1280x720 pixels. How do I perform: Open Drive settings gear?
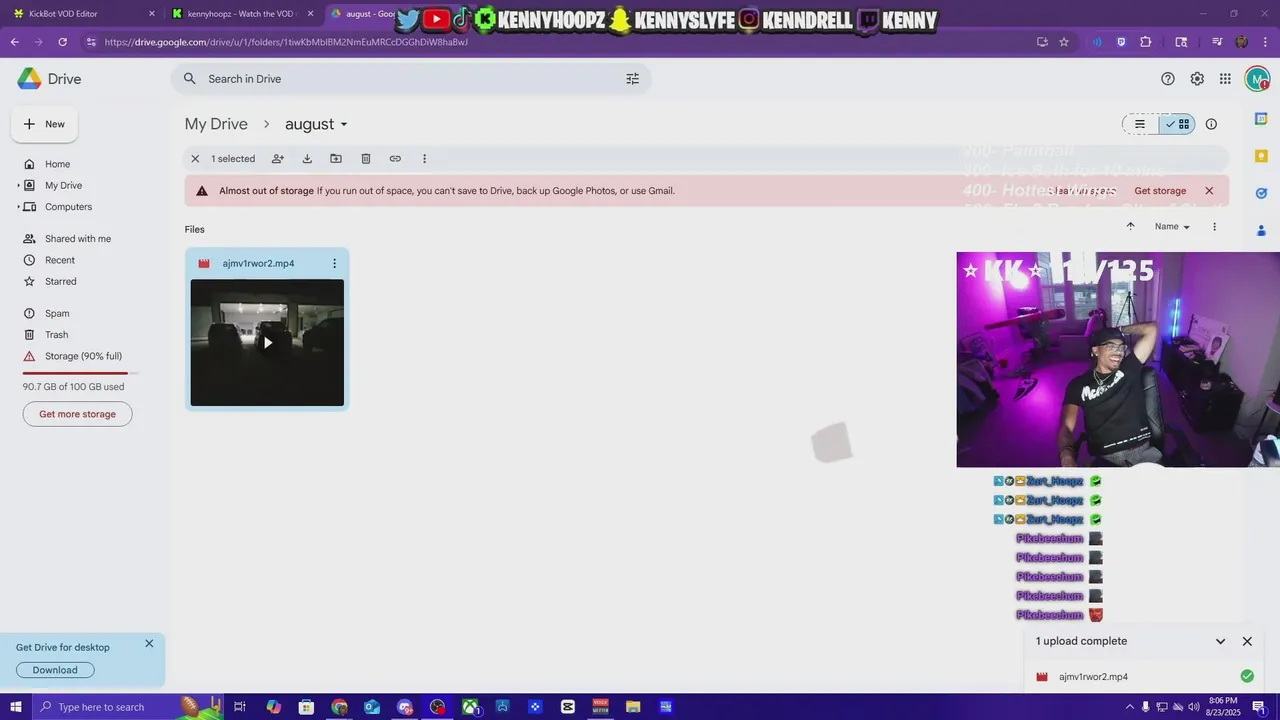point(1197,79)
